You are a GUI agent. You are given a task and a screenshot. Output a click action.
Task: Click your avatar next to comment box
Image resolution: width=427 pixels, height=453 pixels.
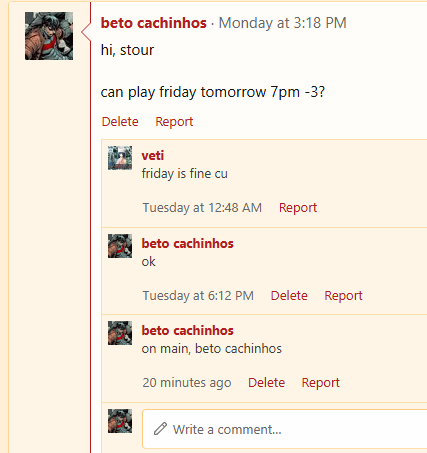point(120,421)
